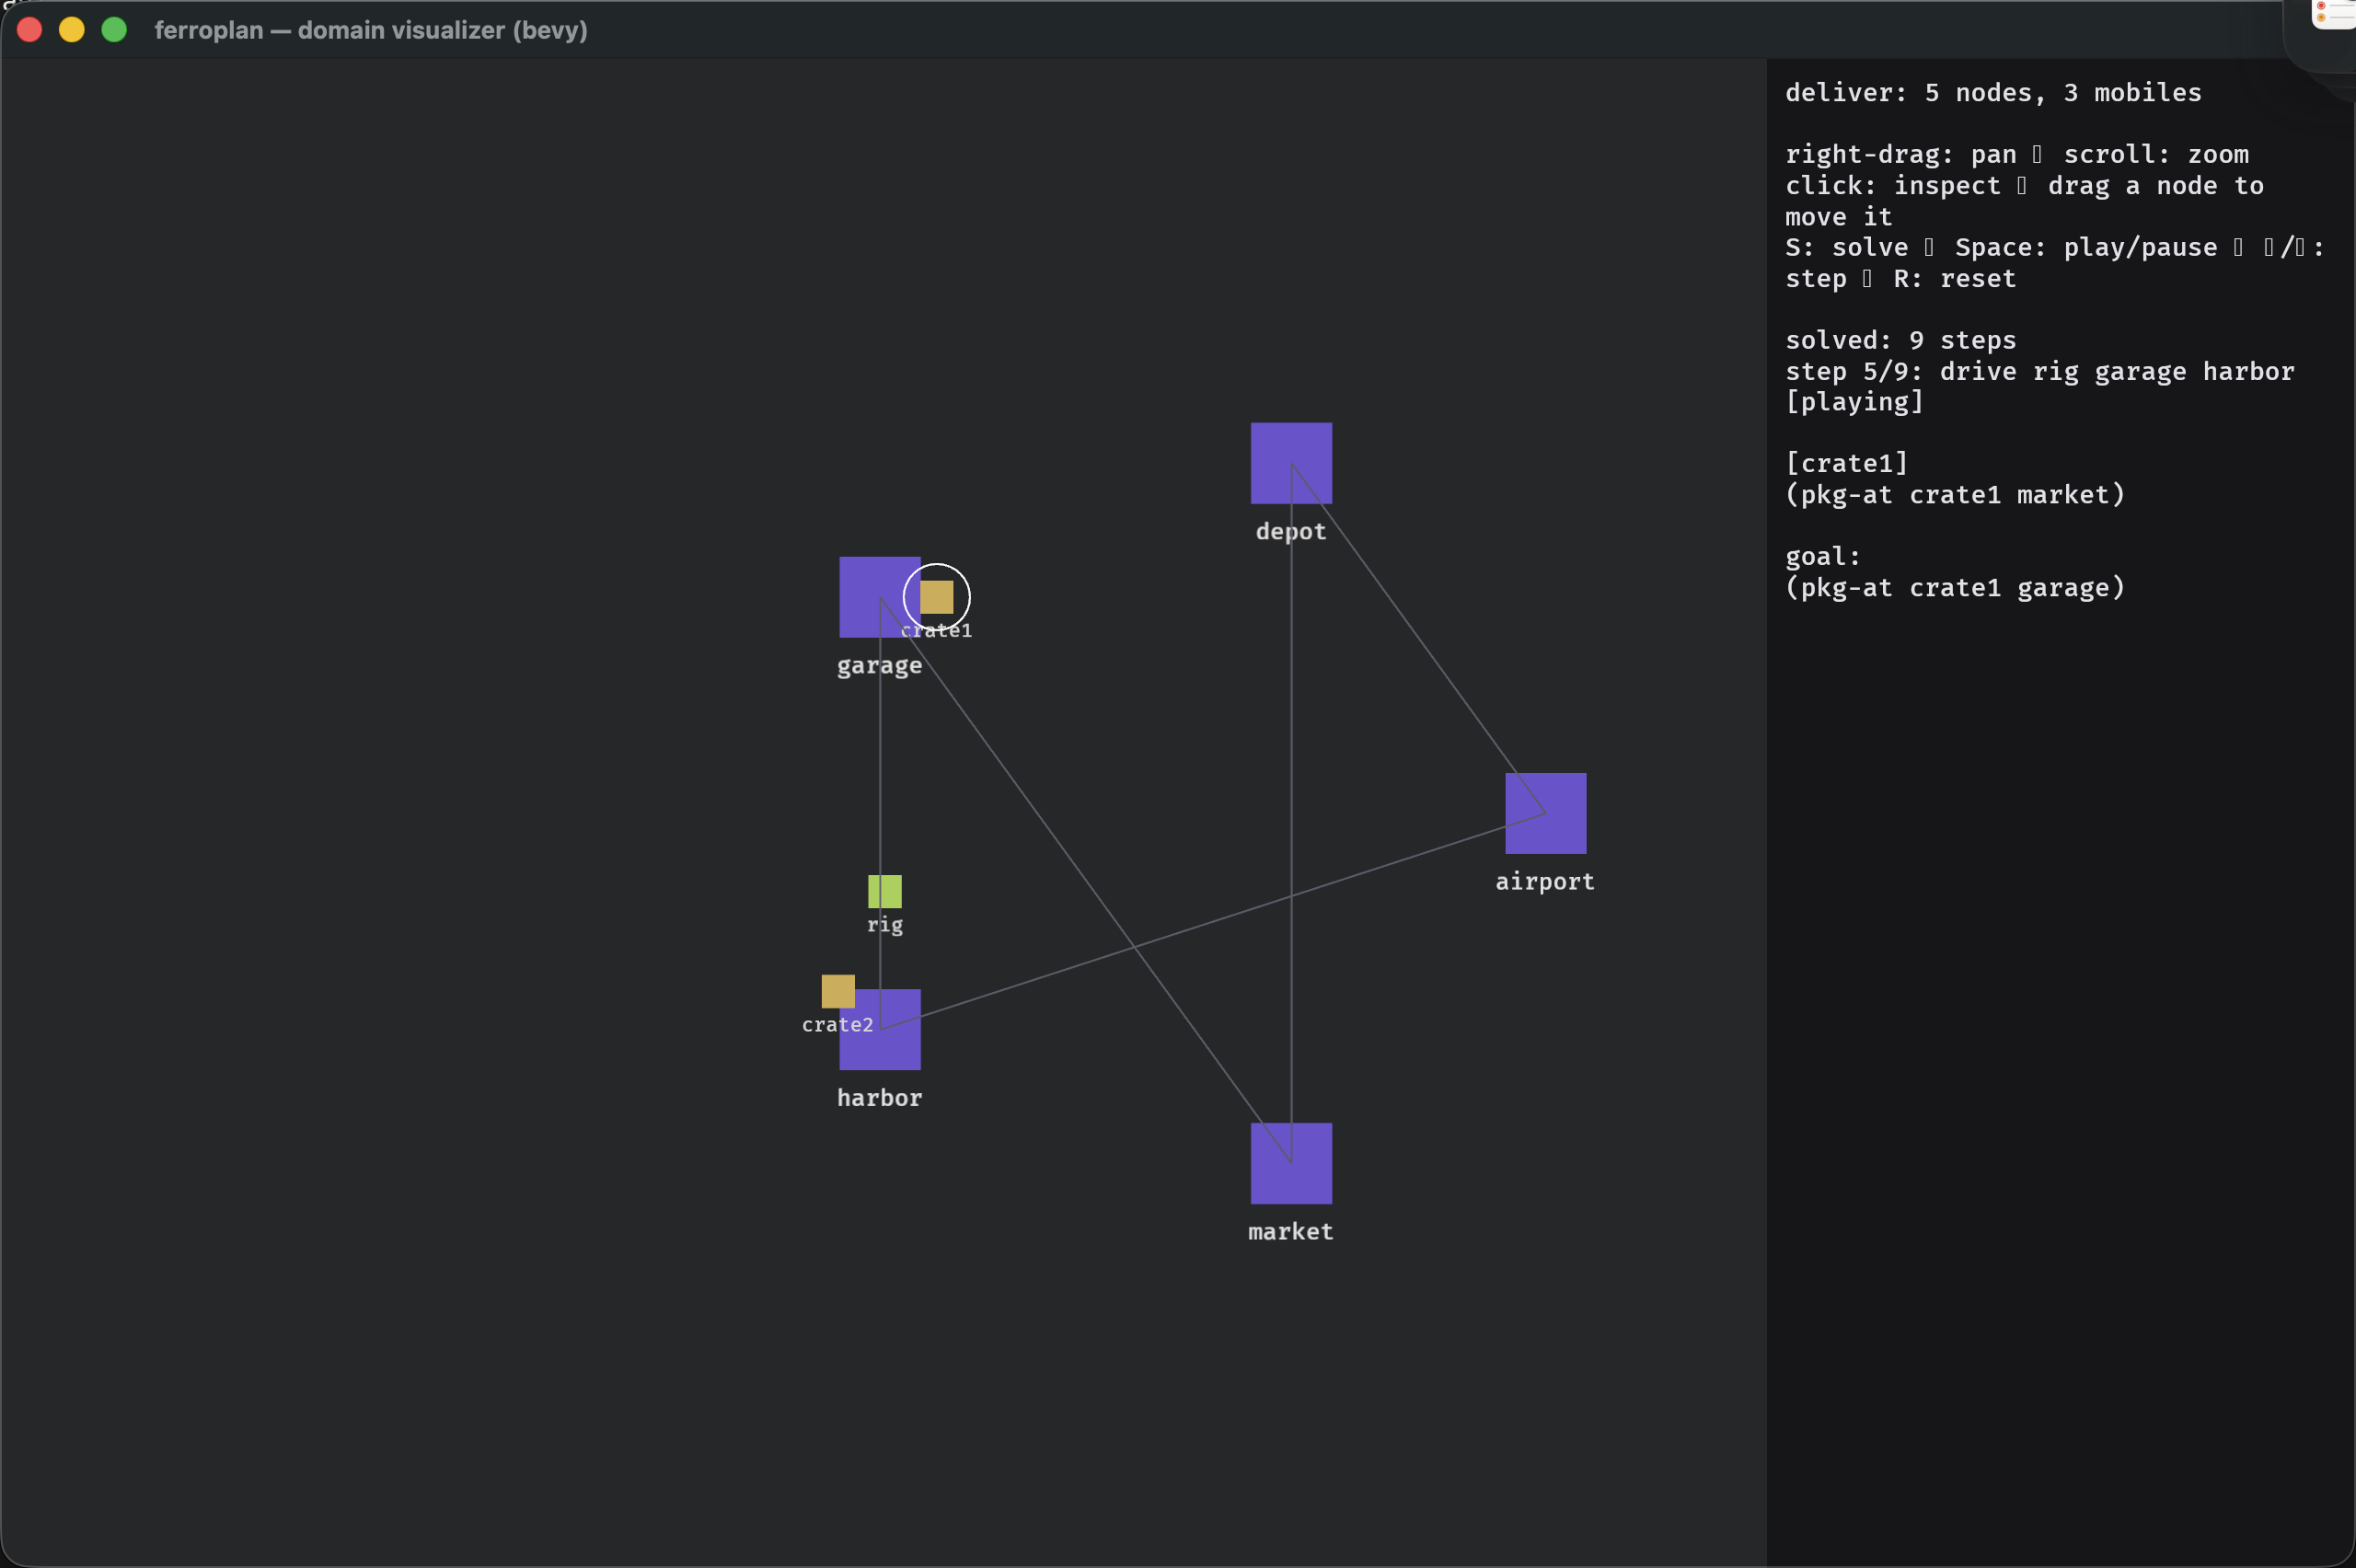Click the rig label text
The width and height of the screenshot is (2356, 1568).
pyautogui.click(x=884, y=925)
